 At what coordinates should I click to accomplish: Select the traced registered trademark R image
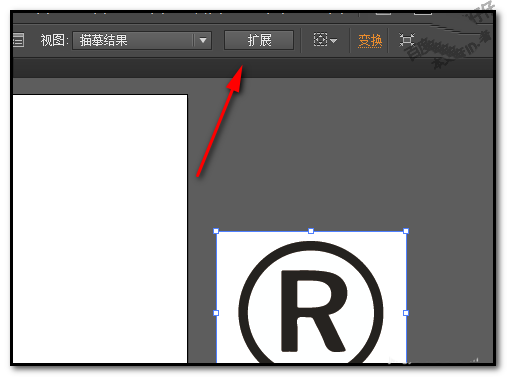tap(311, 297)
